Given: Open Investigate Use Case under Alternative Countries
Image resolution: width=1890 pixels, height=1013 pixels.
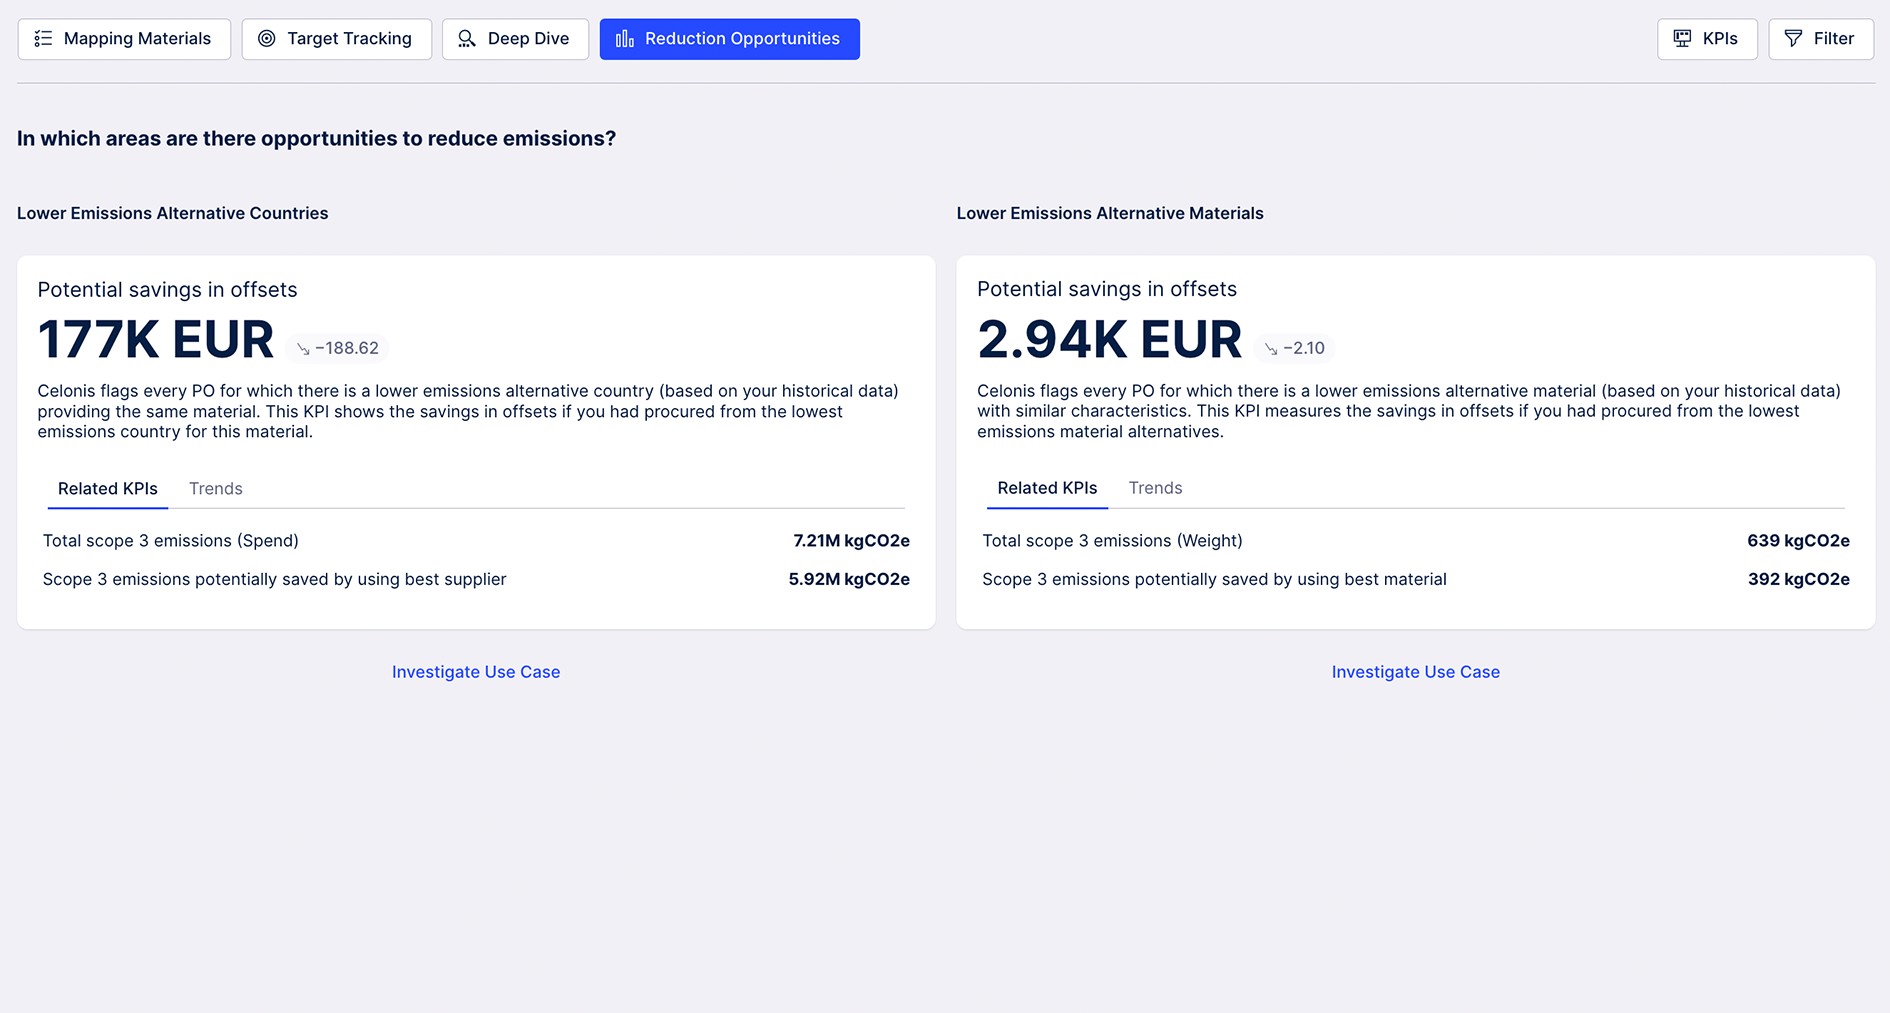Looking at the screenshot, I should click(476, 672).
